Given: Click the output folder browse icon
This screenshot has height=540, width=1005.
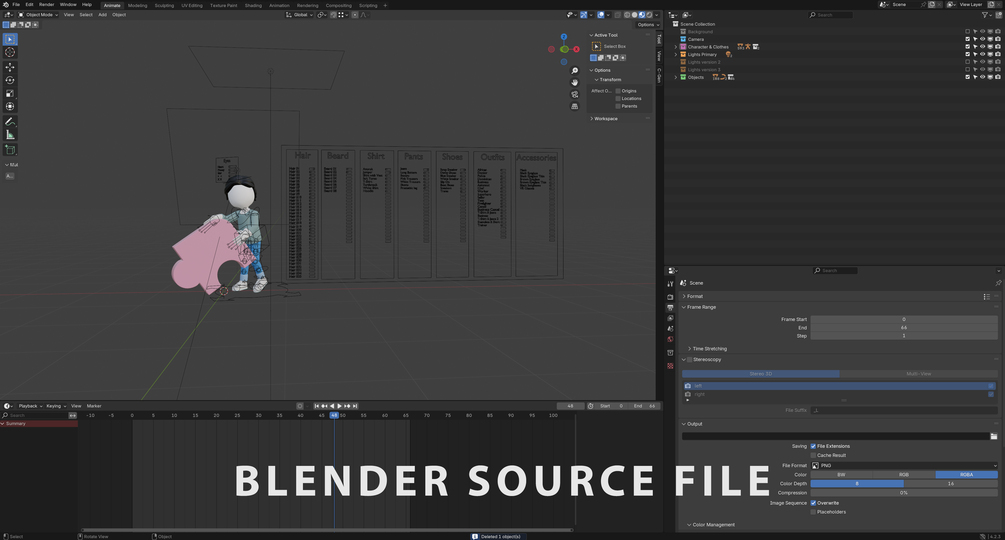Looking at the screenshot, I should point(993,436).
